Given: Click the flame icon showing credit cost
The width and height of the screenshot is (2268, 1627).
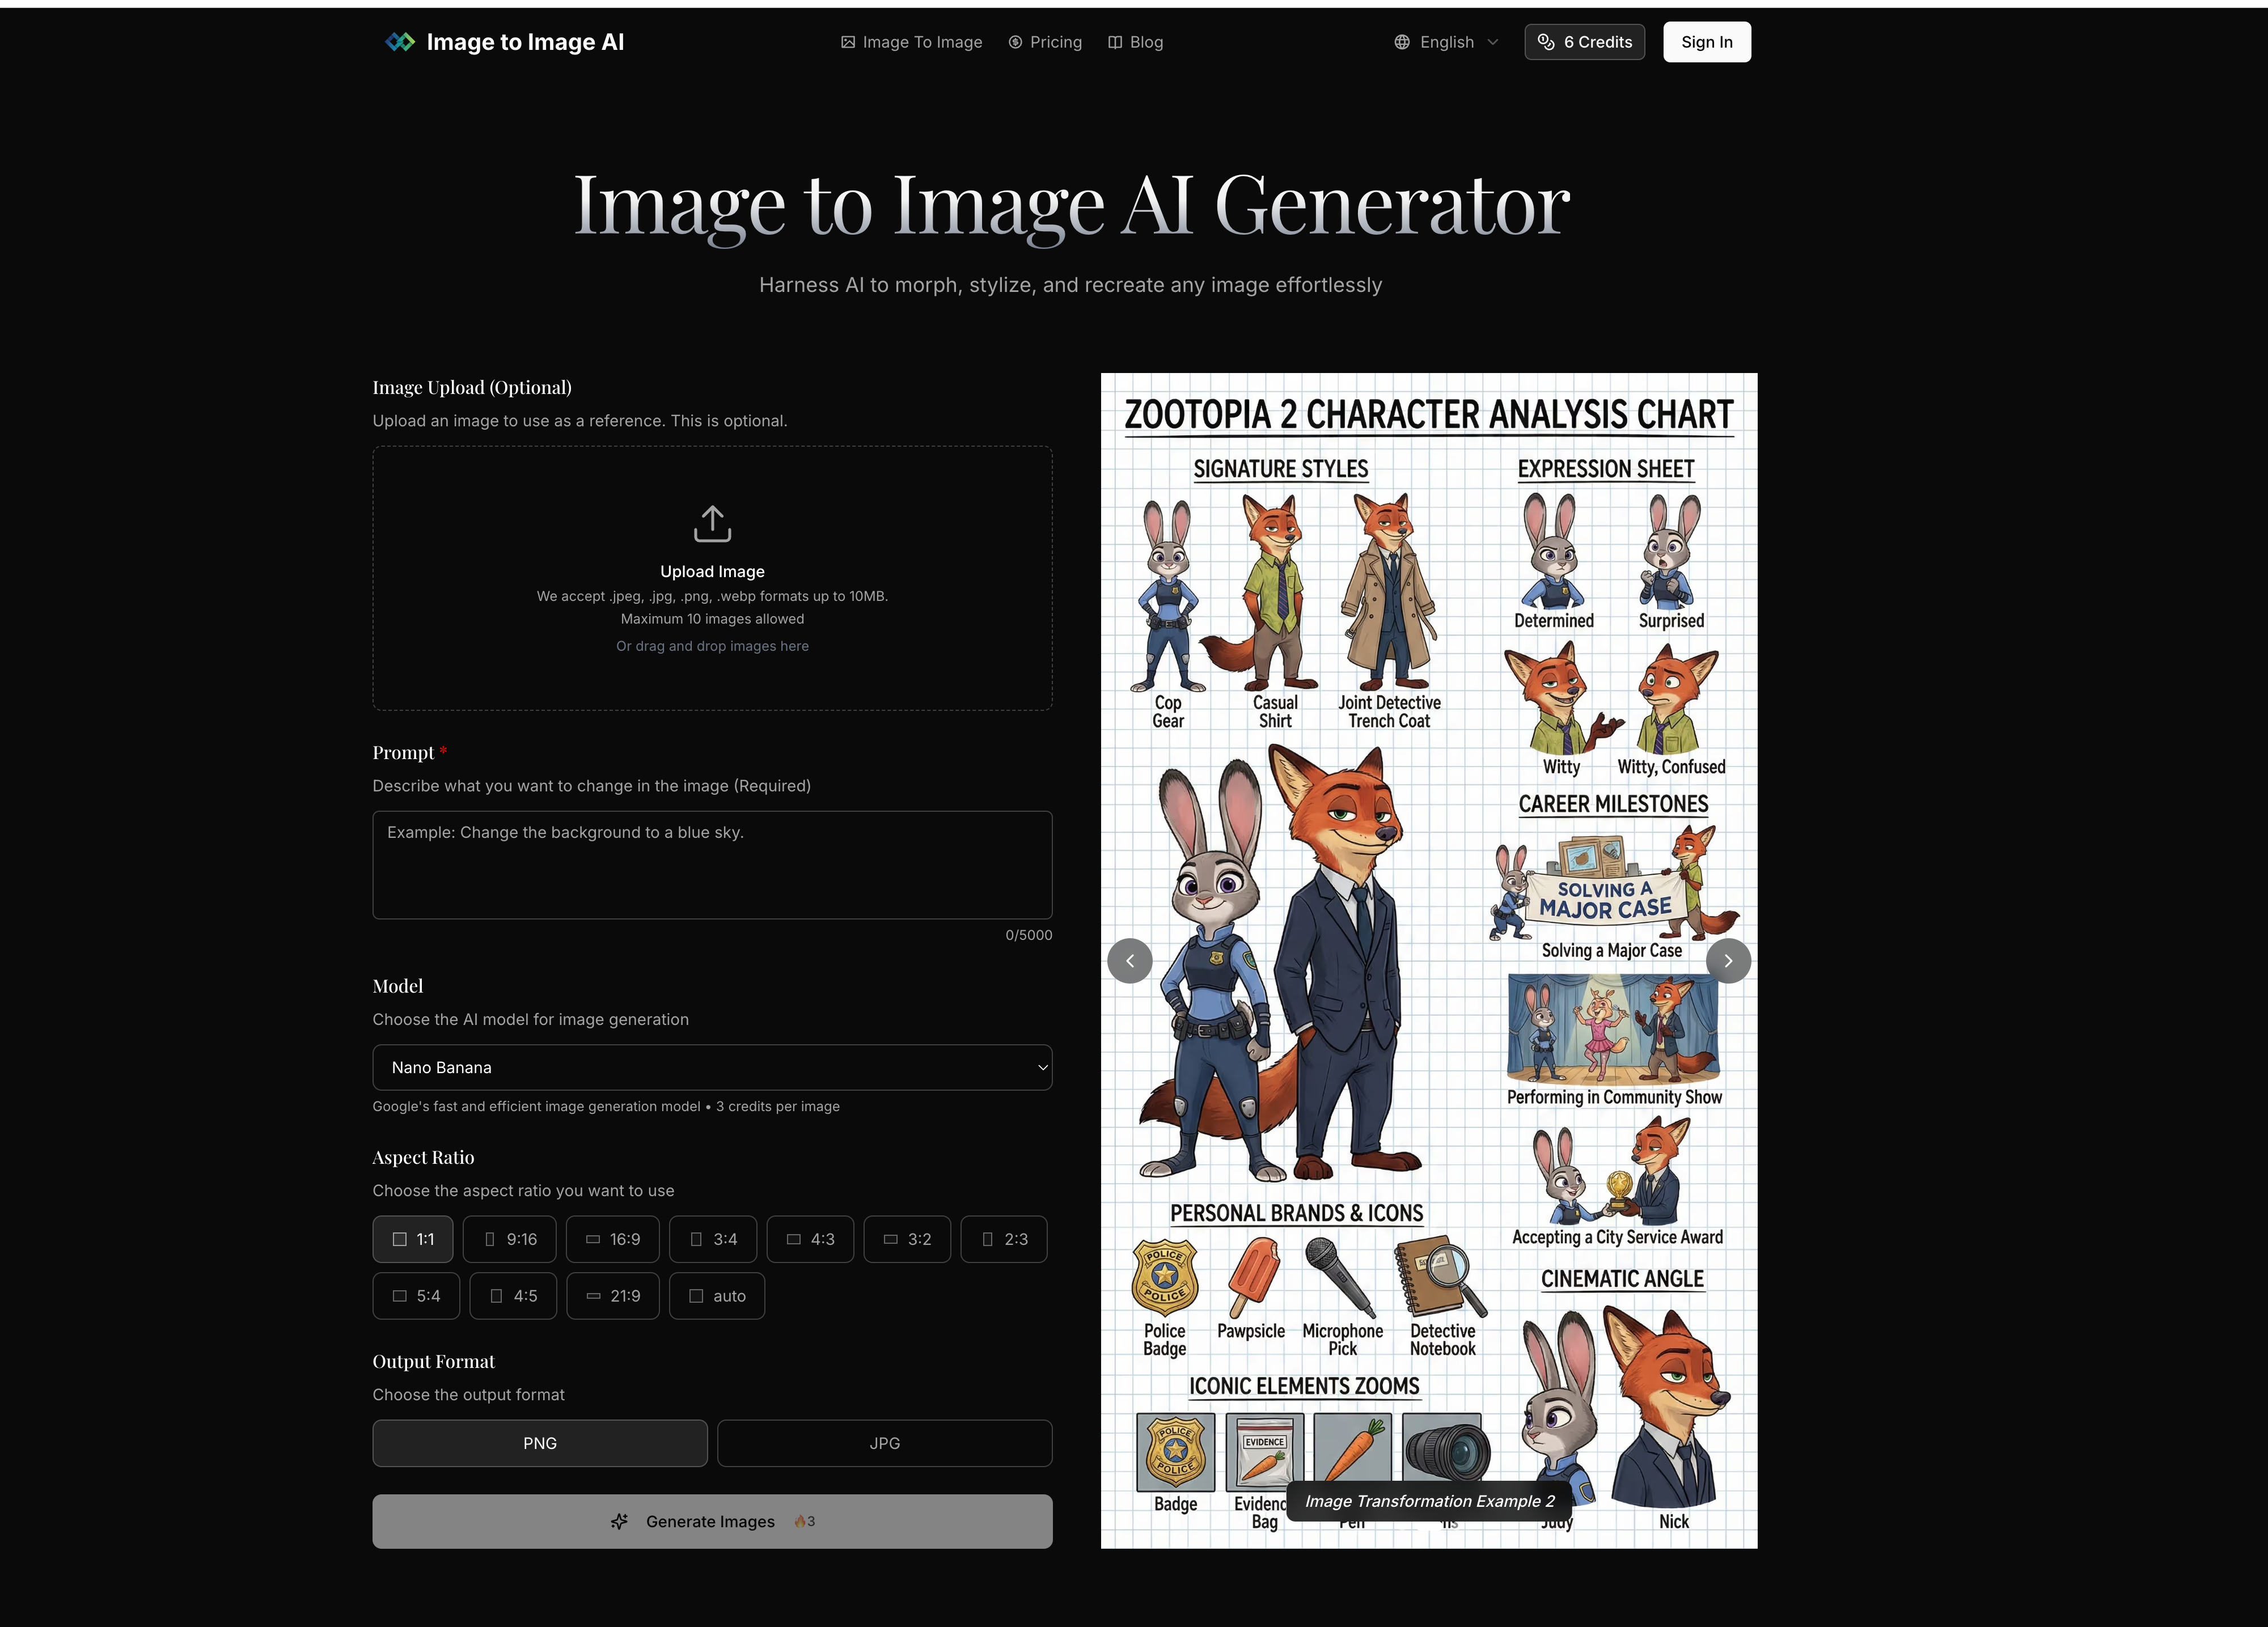Looking at the screenshot, I should [x=801, y=1521].
